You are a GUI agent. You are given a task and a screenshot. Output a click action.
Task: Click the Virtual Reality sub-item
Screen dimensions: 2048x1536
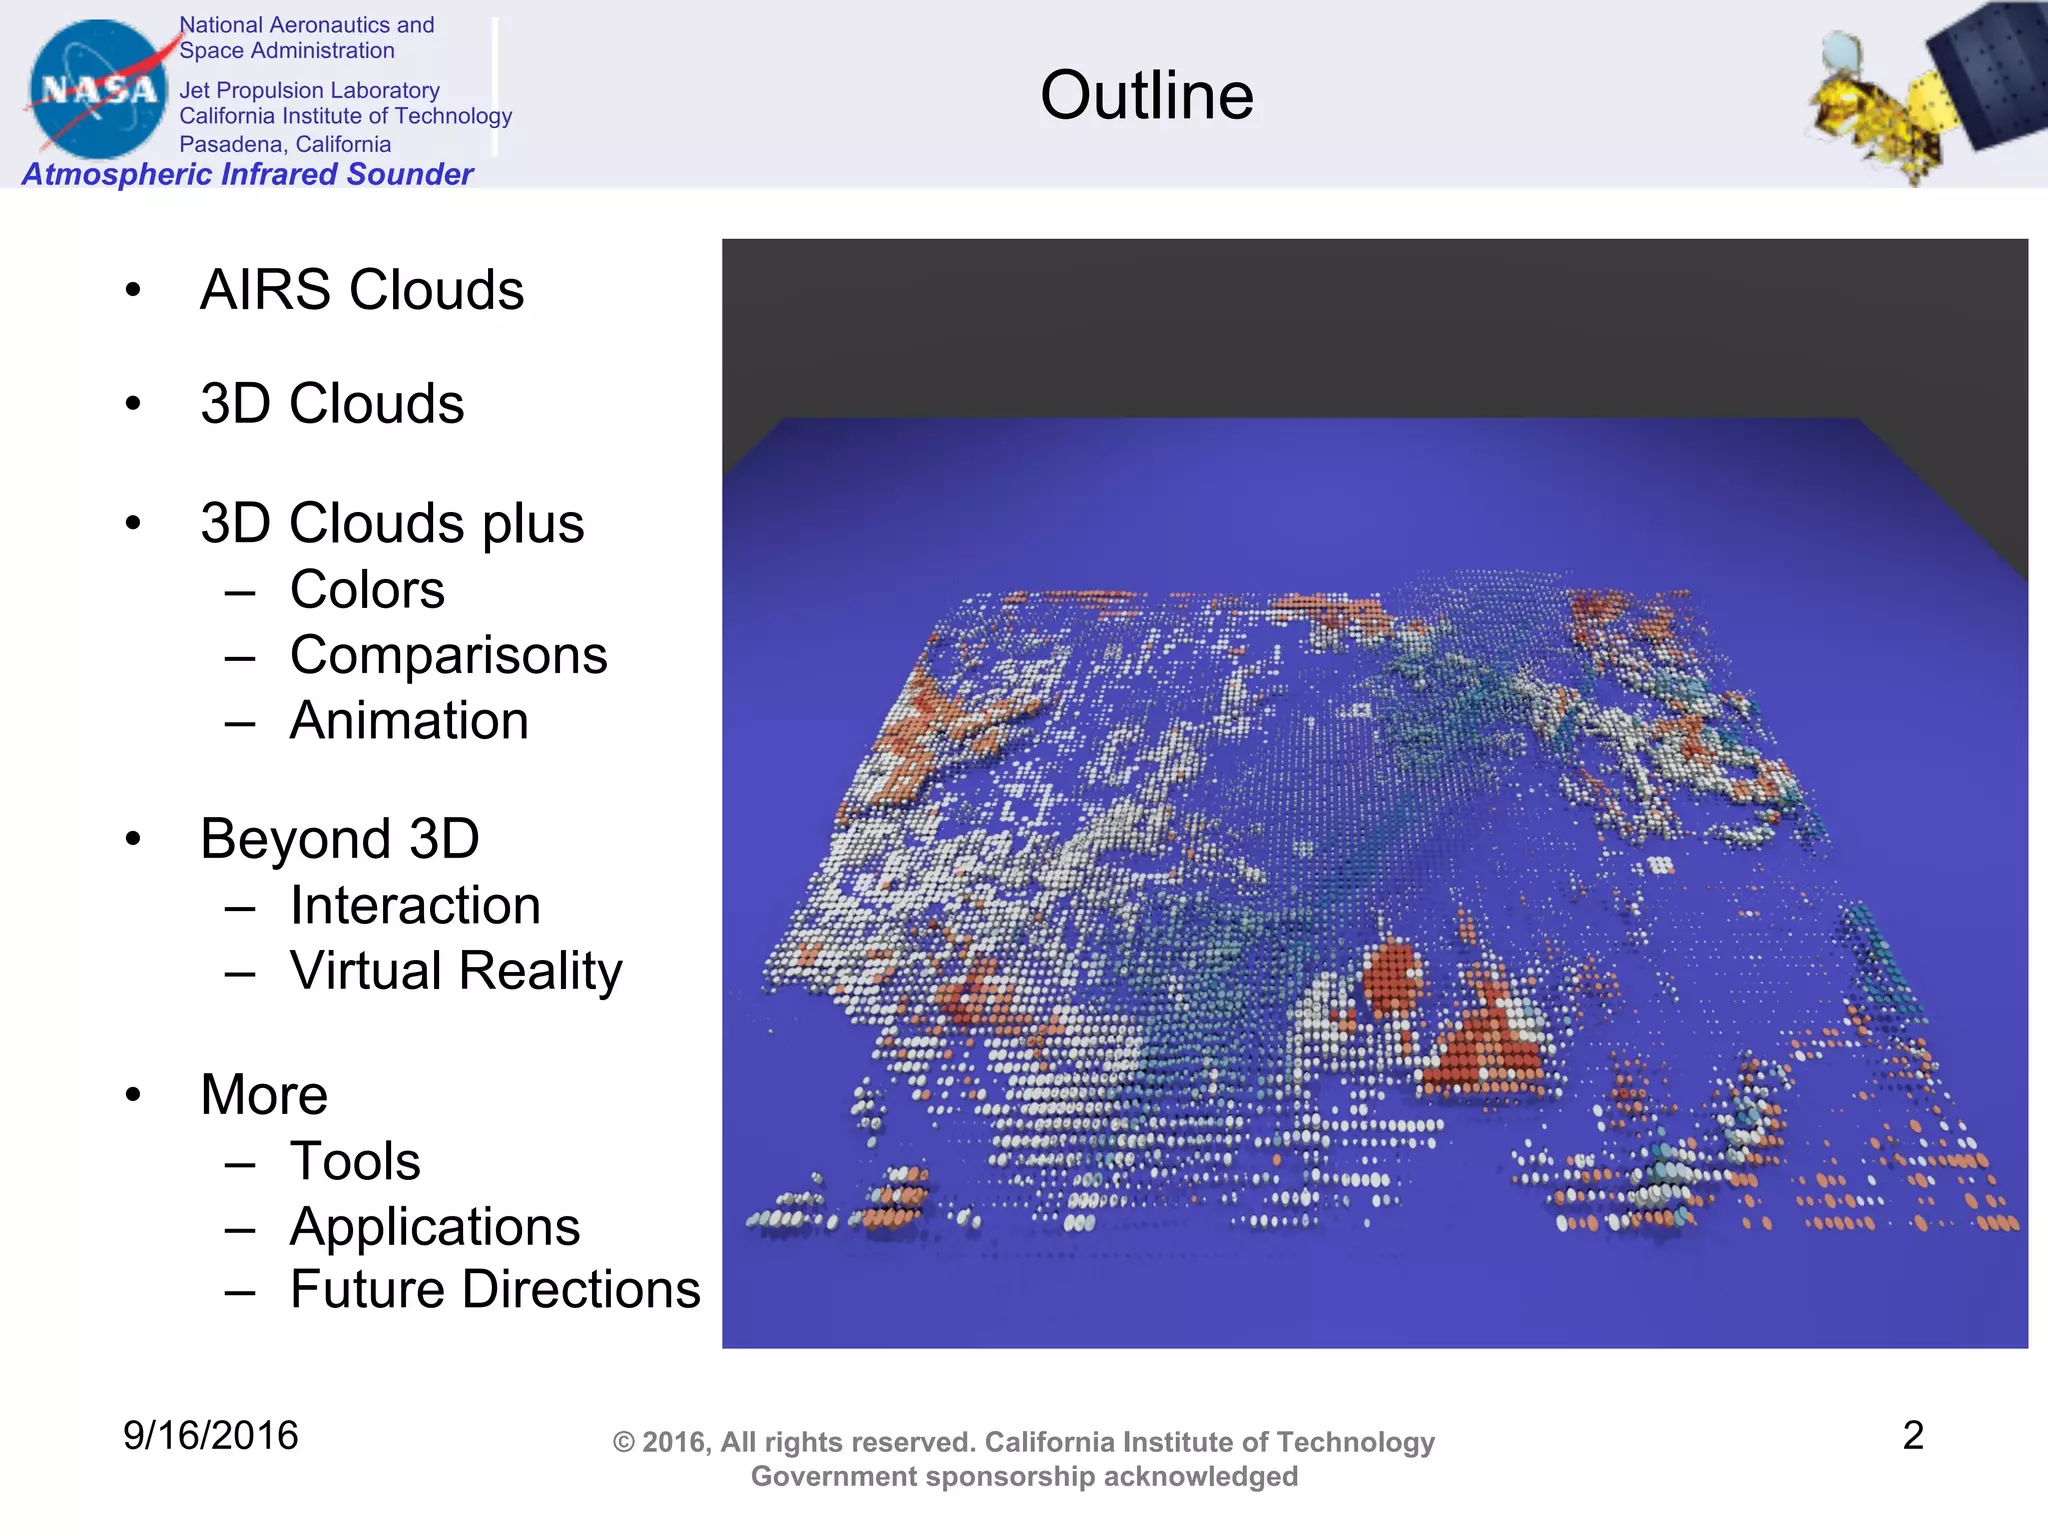(455, 971)
